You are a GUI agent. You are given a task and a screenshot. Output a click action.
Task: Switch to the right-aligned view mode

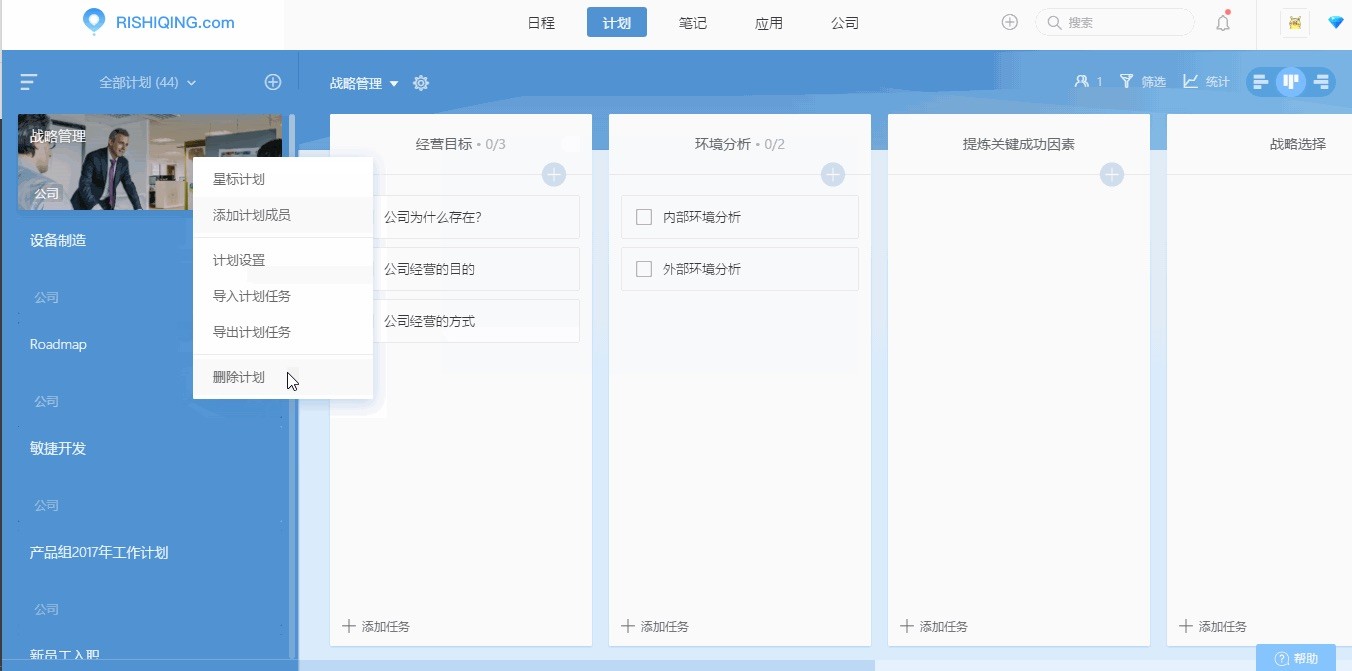(1321, 82)
